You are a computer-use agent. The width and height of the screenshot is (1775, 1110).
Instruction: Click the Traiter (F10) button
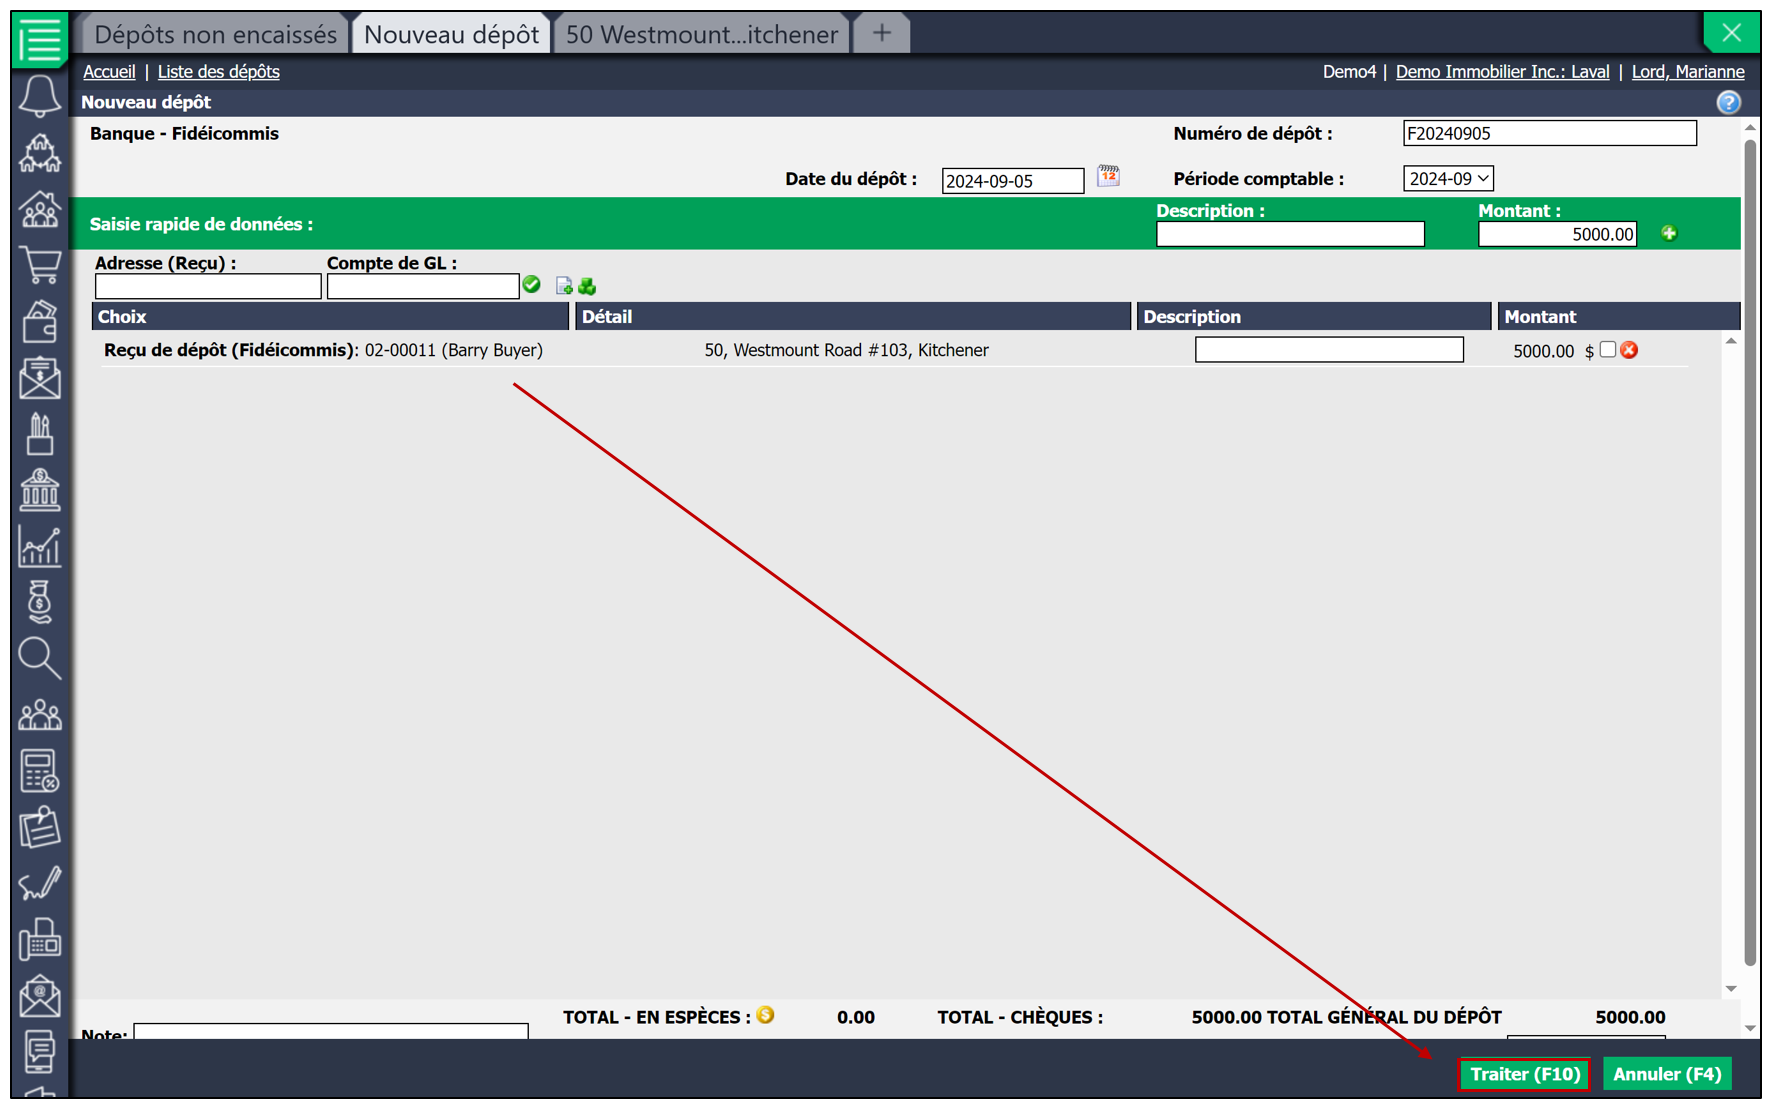[1524, 1074]
